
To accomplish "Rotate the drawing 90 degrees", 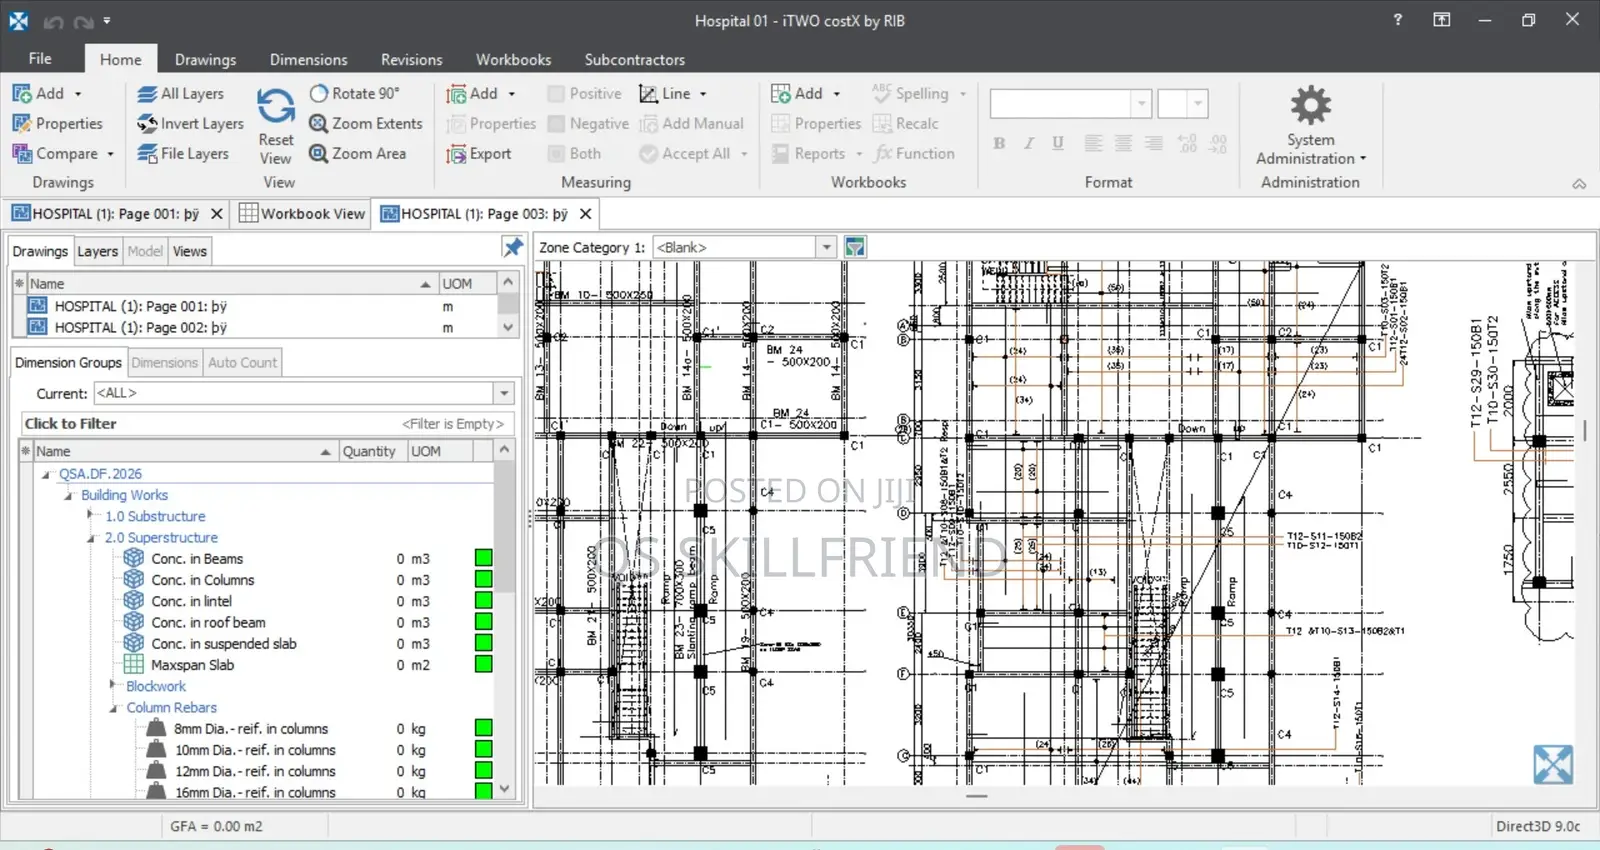I will pyautogui.click(x=354, y=94).
